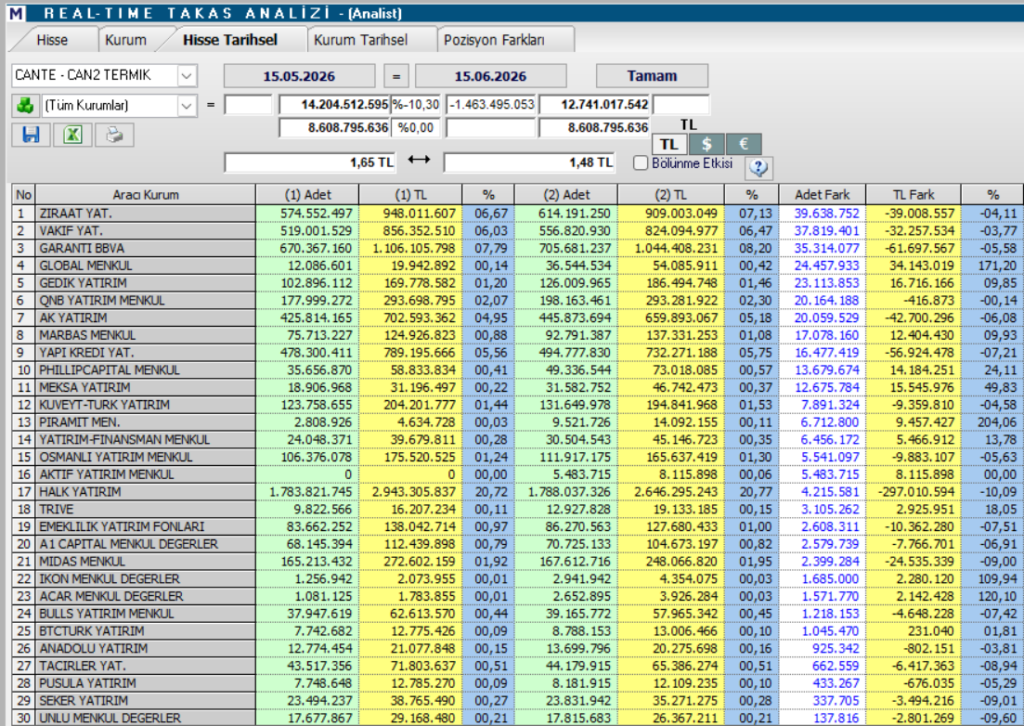Select the AK YATIRIM row
The height and width of the screenshot is (726, 1024).
(x=517, y=318)
